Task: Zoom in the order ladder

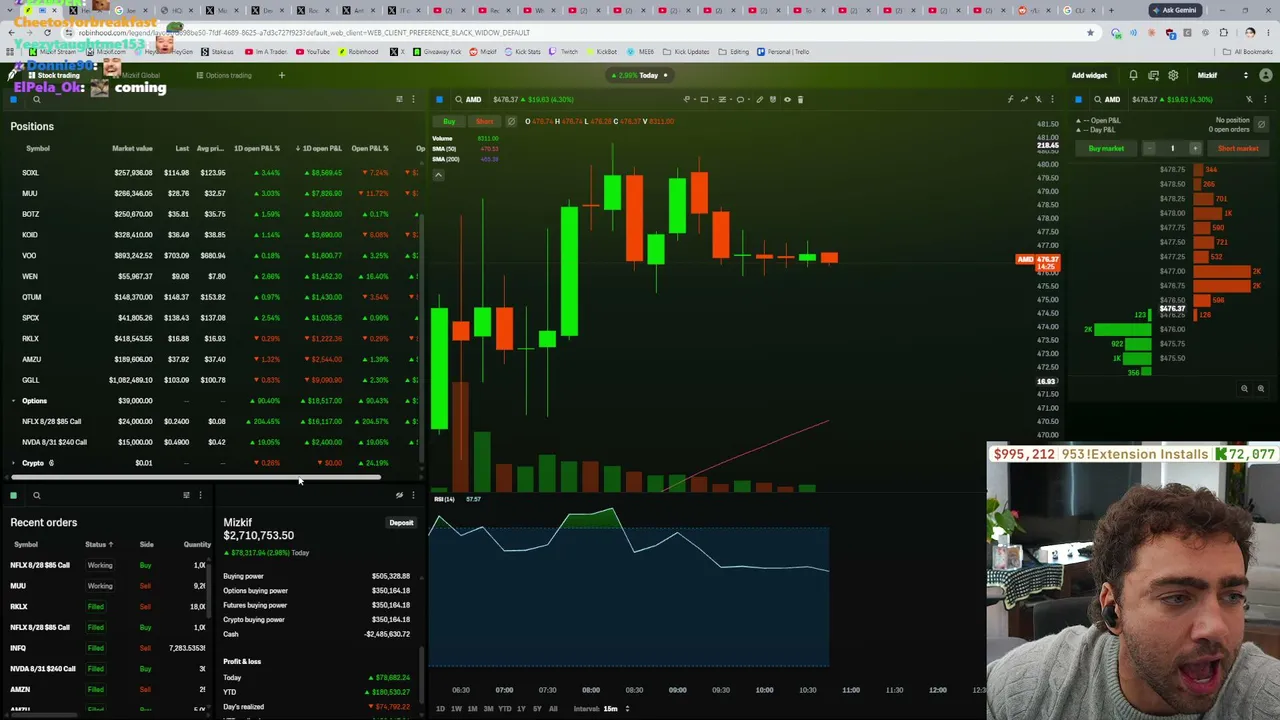Action: 1260,389
